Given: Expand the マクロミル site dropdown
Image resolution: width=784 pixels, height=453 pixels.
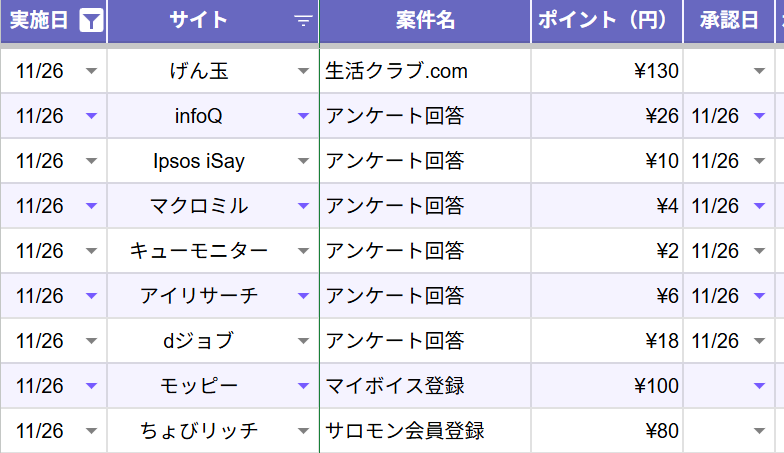Looking at the screenshot, I should point(304,206).
